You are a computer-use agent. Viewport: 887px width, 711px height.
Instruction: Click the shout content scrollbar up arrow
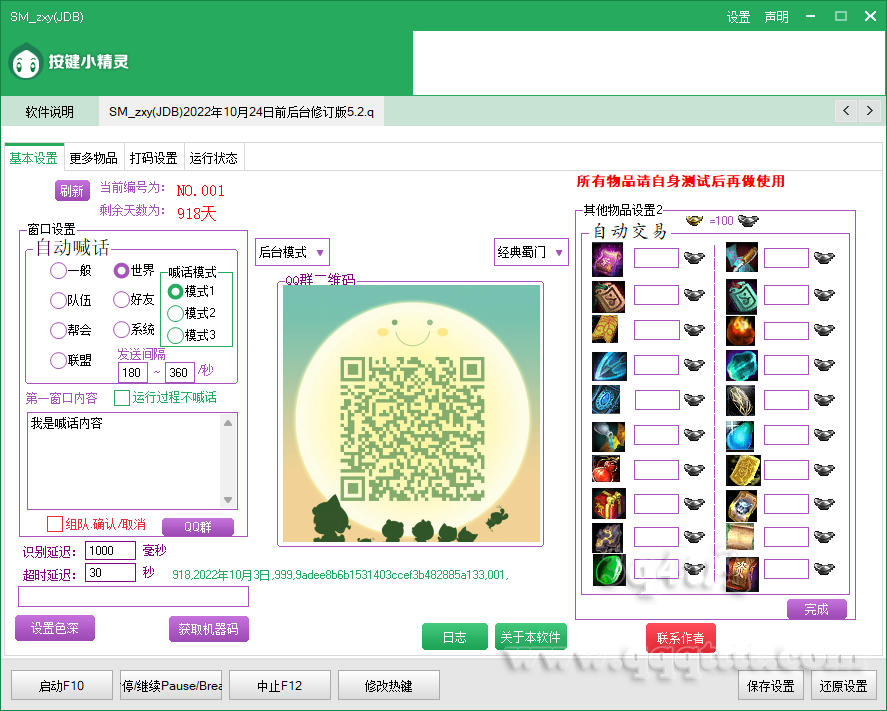click(x=228, y=423)
